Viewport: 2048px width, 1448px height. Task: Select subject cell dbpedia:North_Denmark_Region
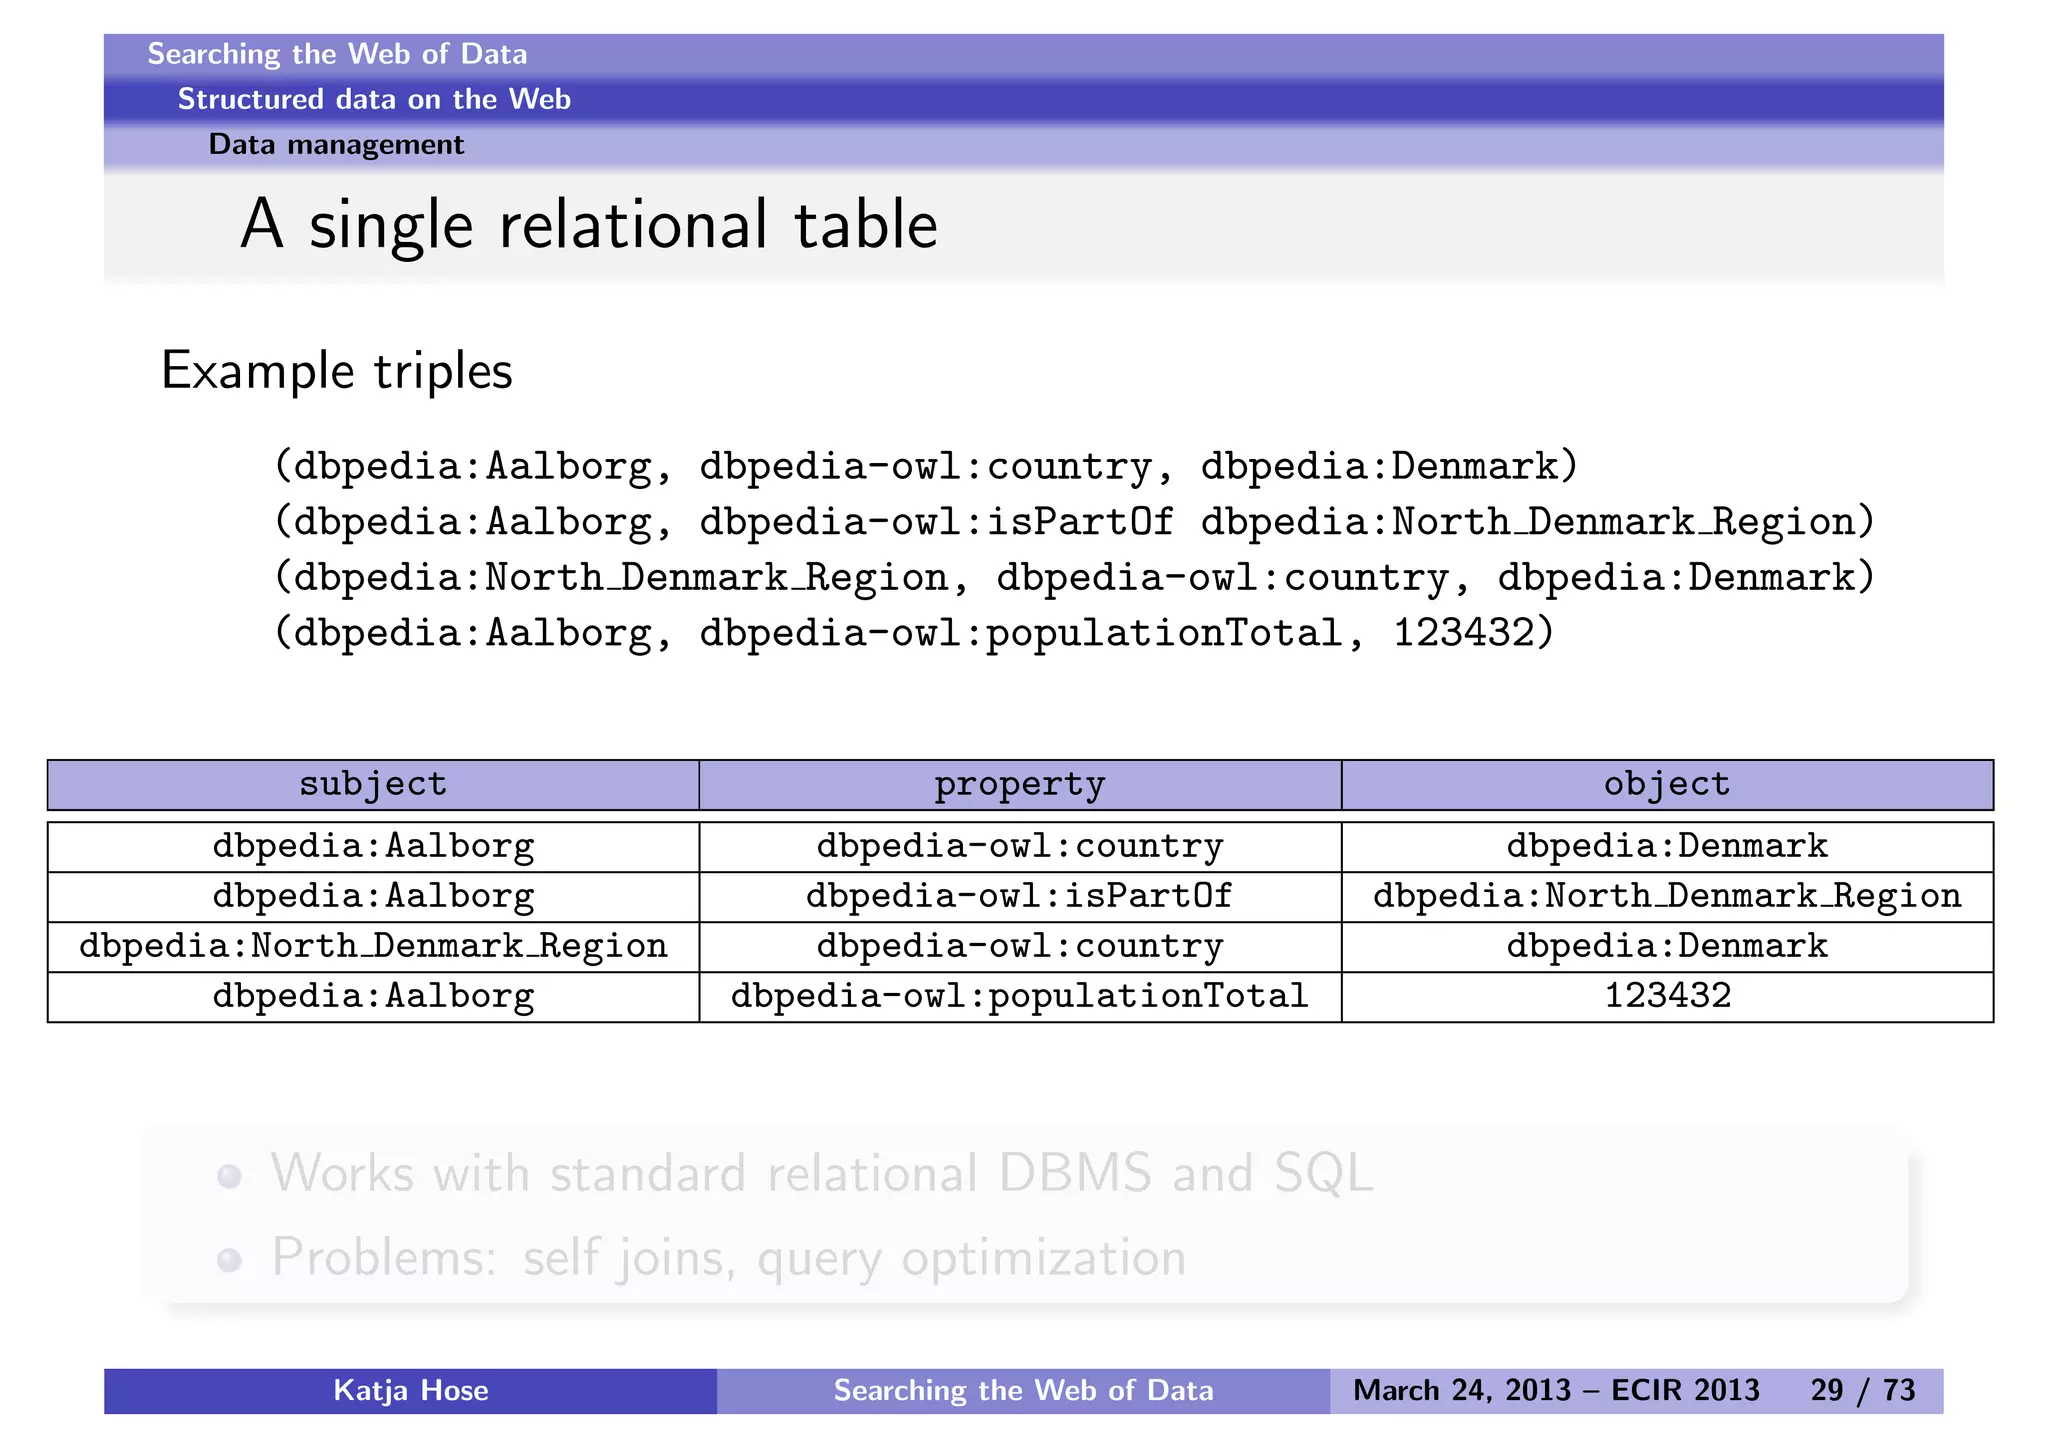coord(373,947)
